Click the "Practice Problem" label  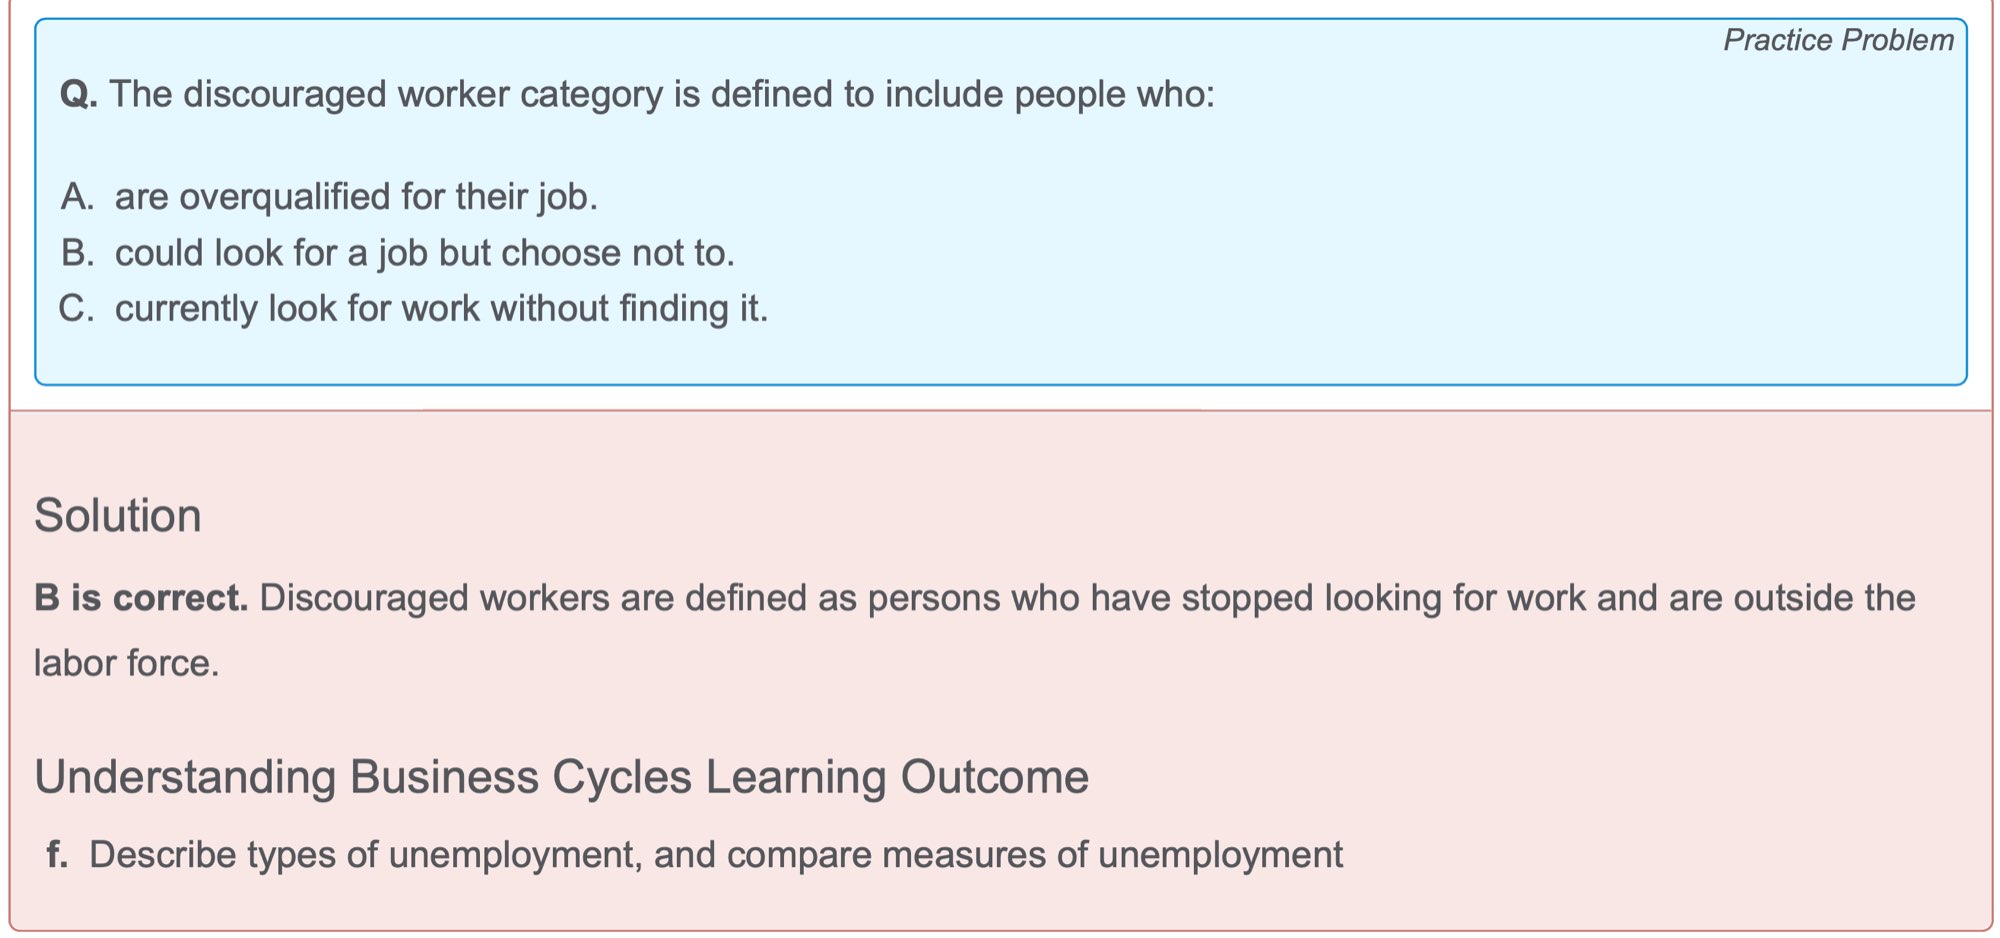[1837, 40]
